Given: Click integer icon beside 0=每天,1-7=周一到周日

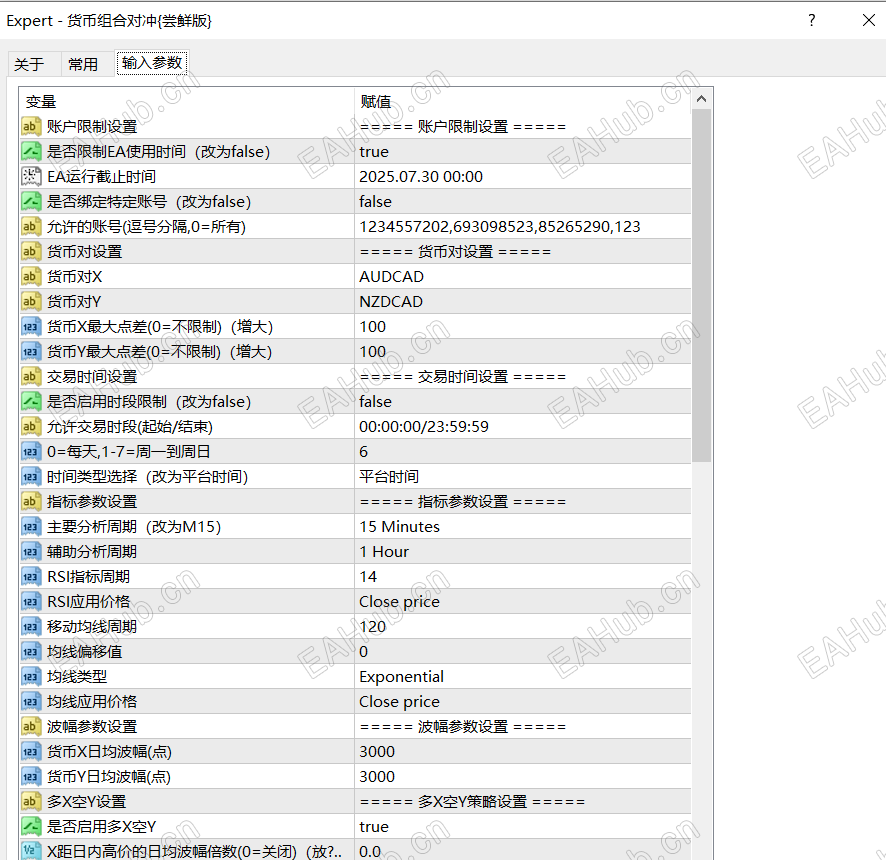Looking at the screenshot, I should [x=31, y=451].
